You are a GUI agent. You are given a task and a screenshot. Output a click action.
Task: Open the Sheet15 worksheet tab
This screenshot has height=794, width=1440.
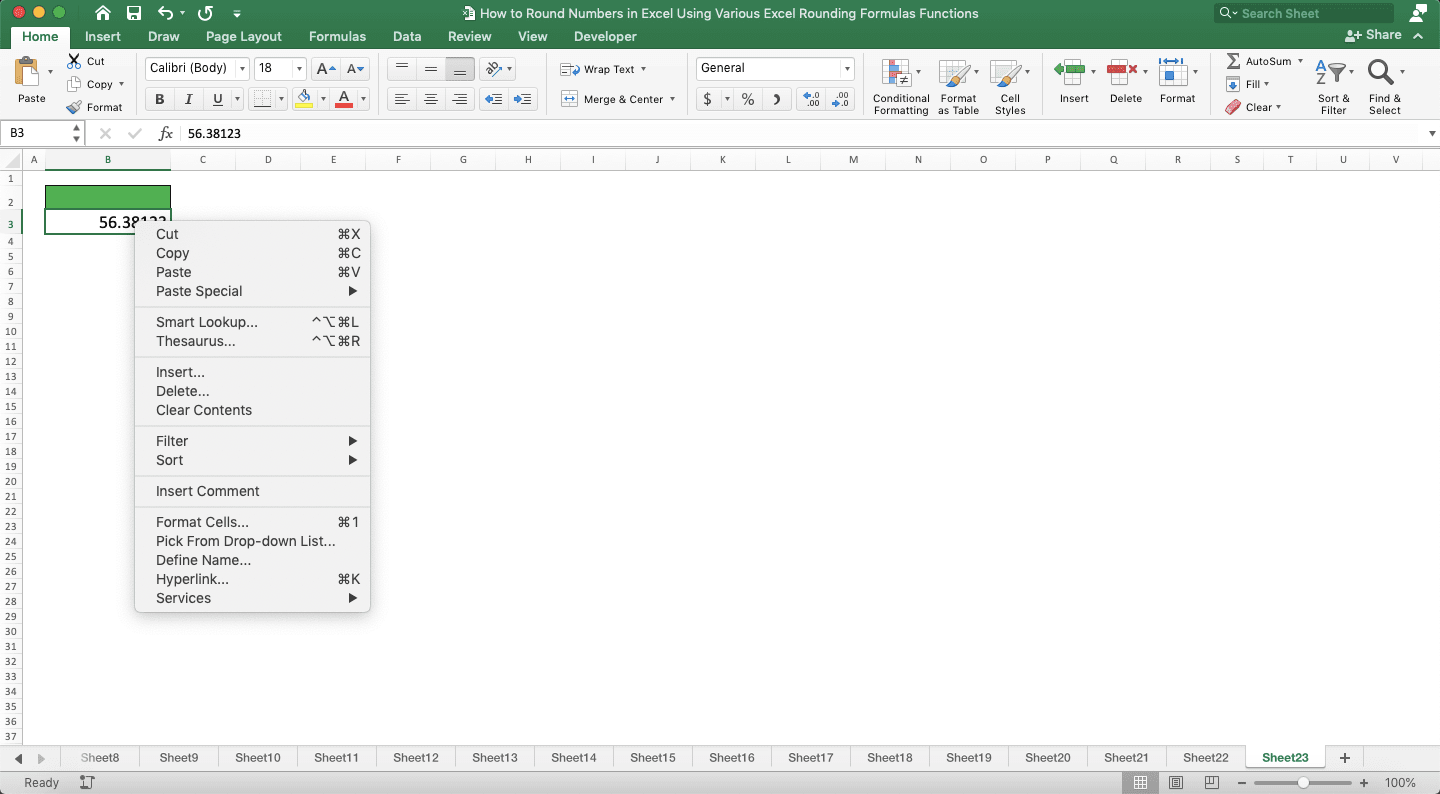click(652, 757)
